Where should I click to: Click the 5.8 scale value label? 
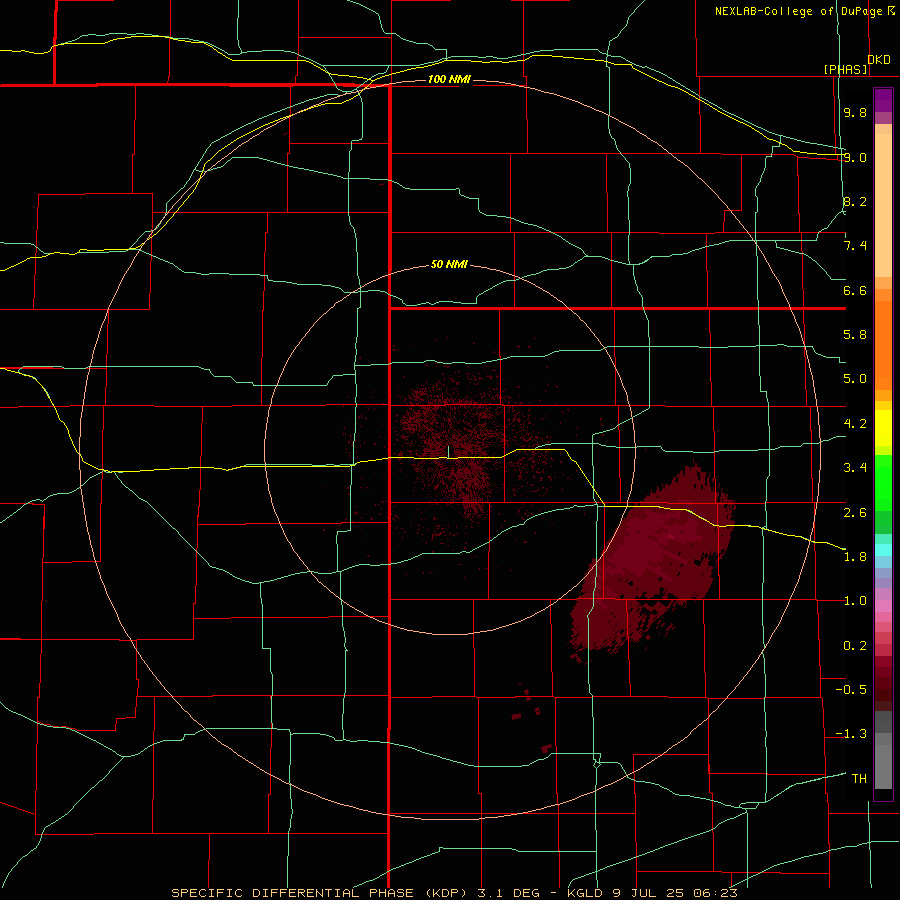pos(855,335)
